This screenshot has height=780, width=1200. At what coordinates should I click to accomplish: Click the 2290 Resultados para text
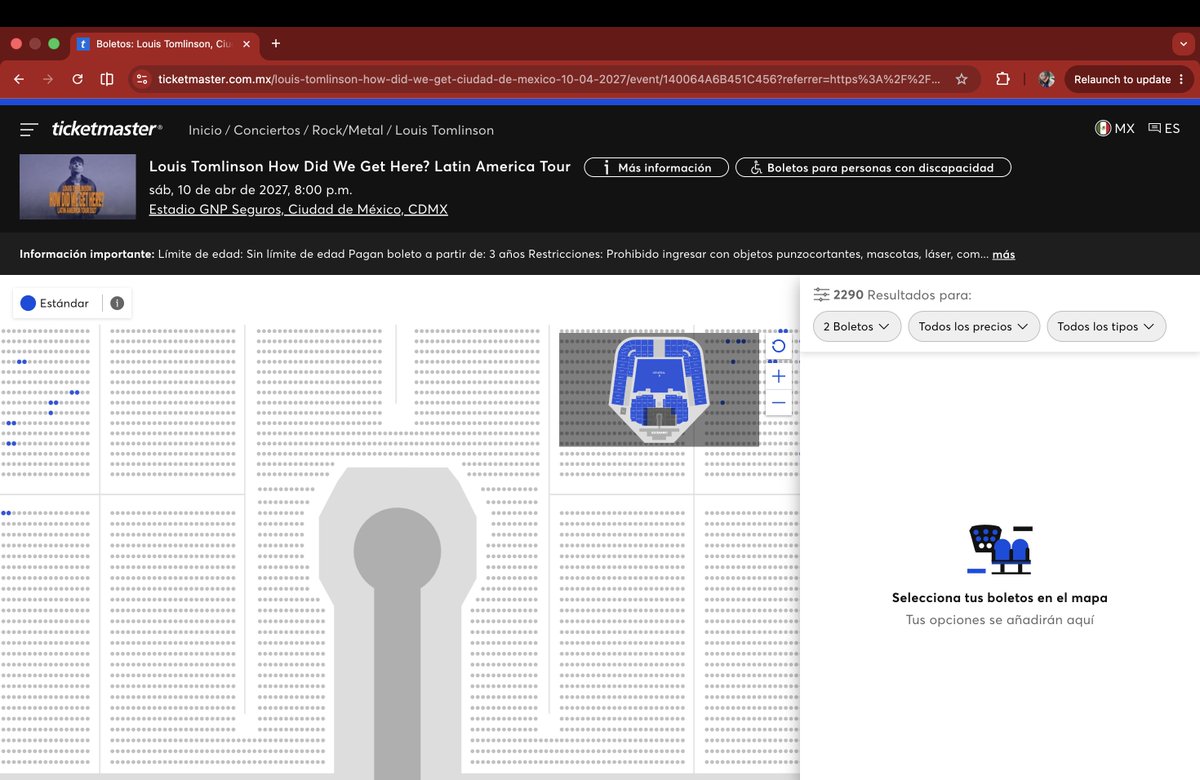pos(902,295)
